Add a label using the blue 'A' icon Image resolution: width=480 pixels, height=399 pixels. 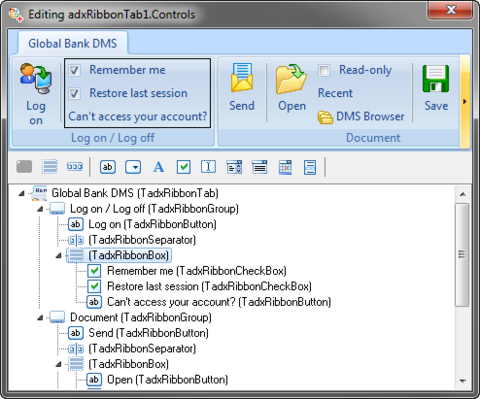(x=159, y=167)
